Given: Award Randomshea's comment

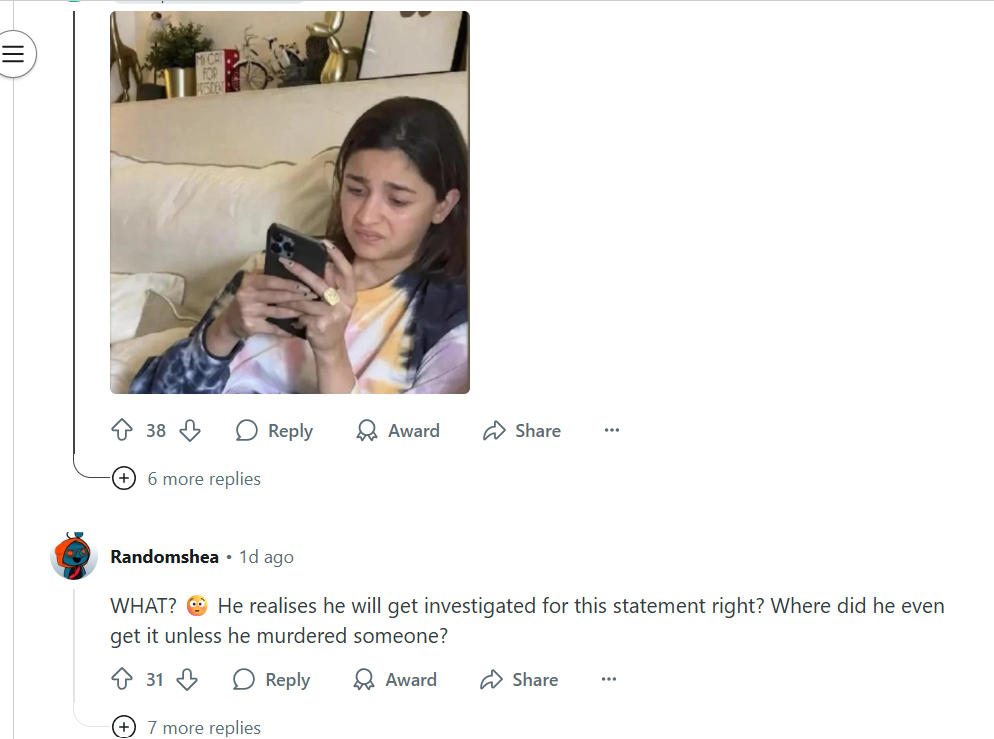Looking at the screenshot, I should point(395,680).
